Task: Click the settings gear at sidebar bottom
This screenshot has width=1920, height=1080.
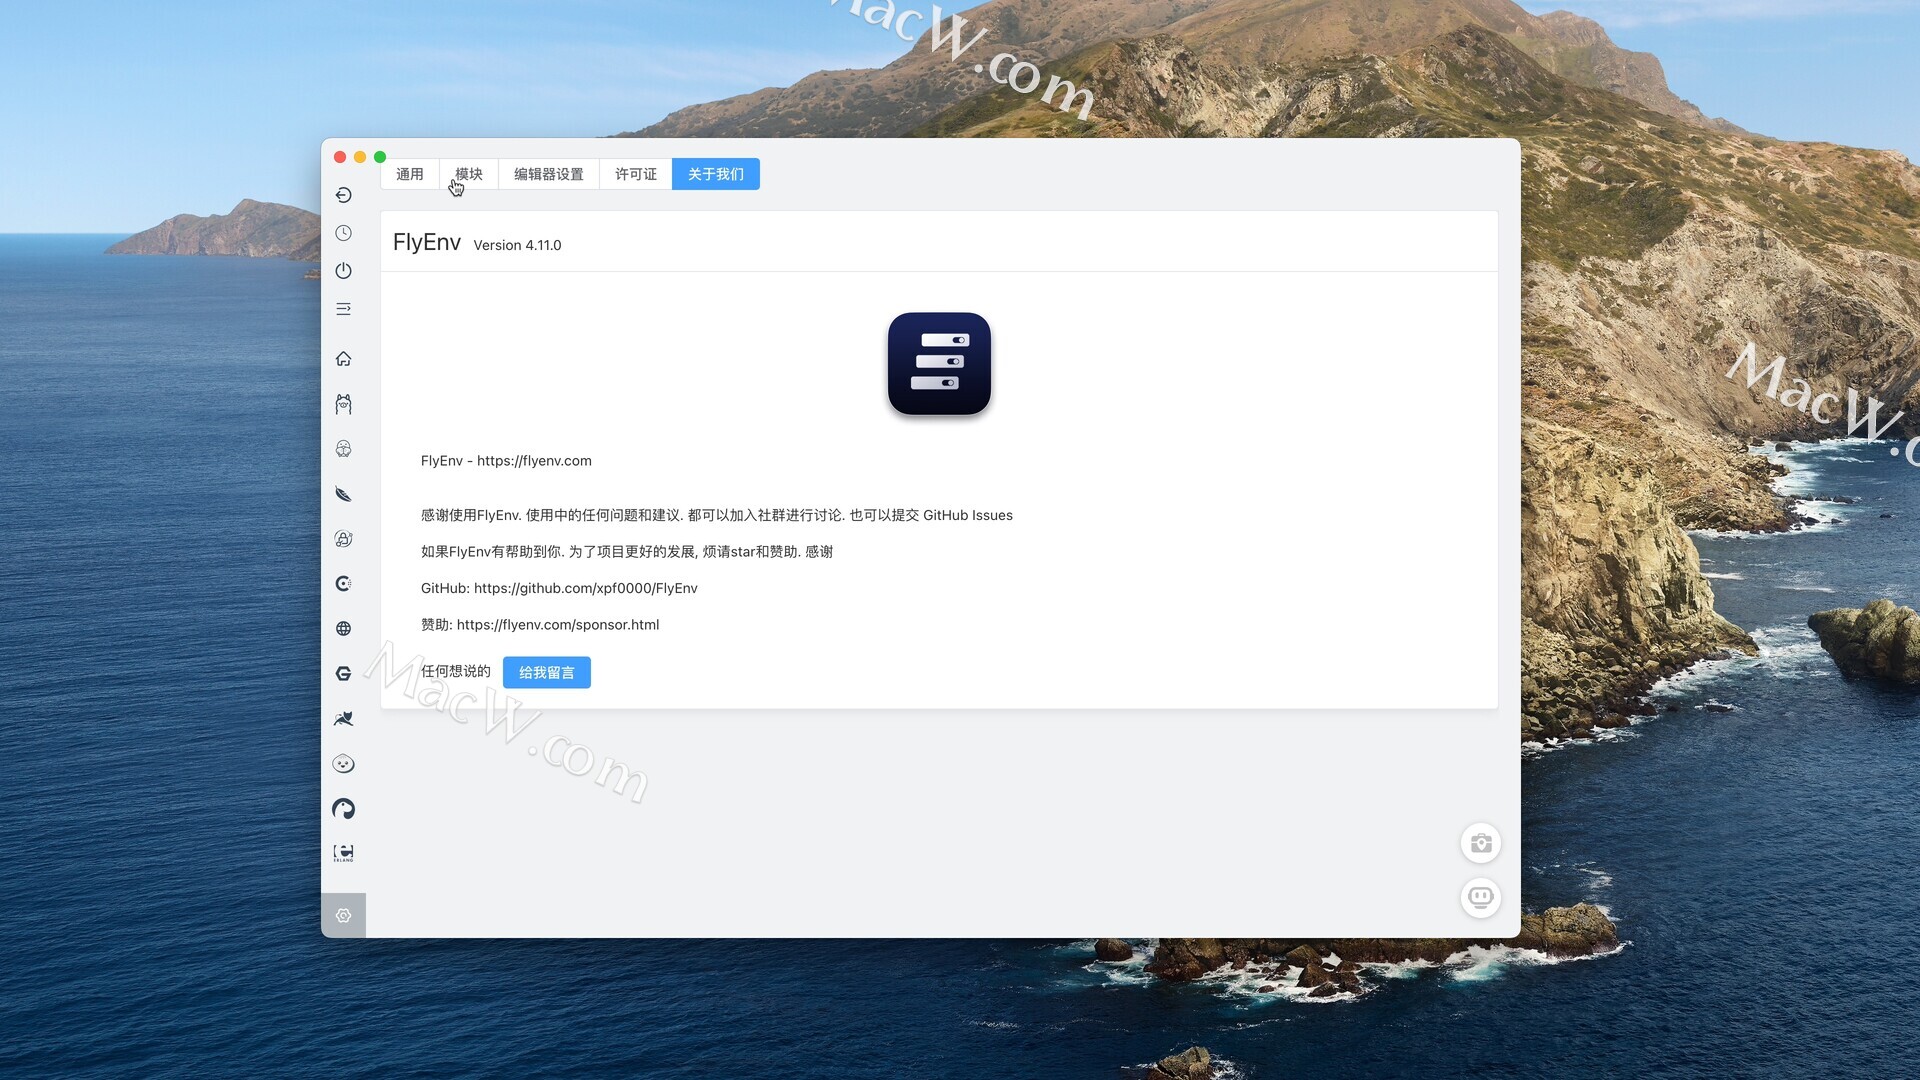Action: click(343, 916)
